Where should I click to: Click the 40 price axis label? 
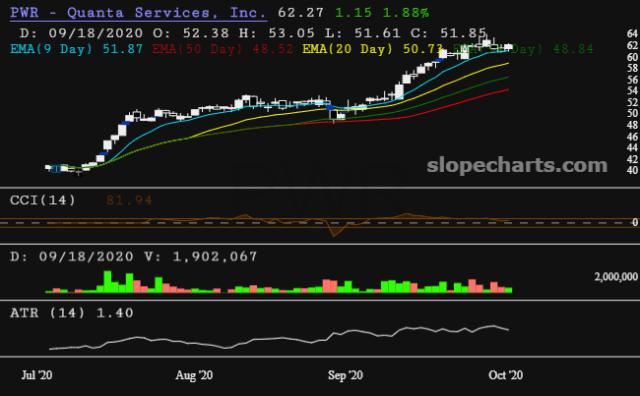(632, 170)
